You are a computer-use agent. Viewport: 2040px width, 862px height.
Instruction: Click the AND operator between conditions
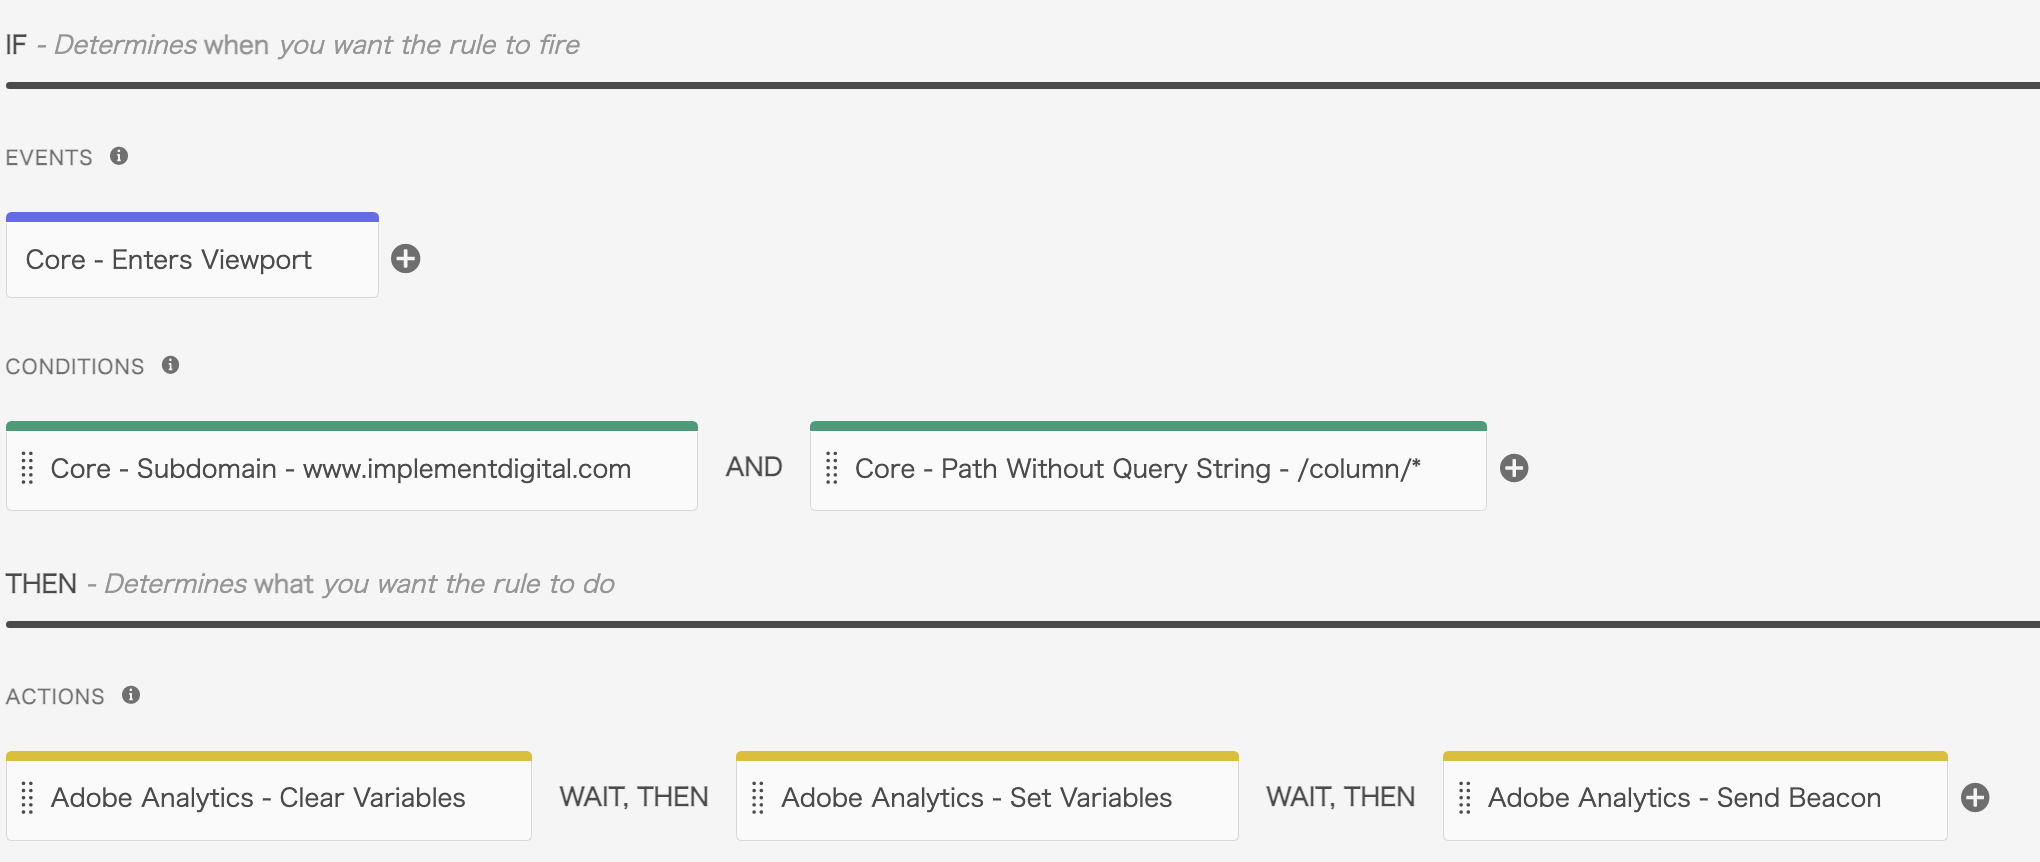tap(754, 467)
